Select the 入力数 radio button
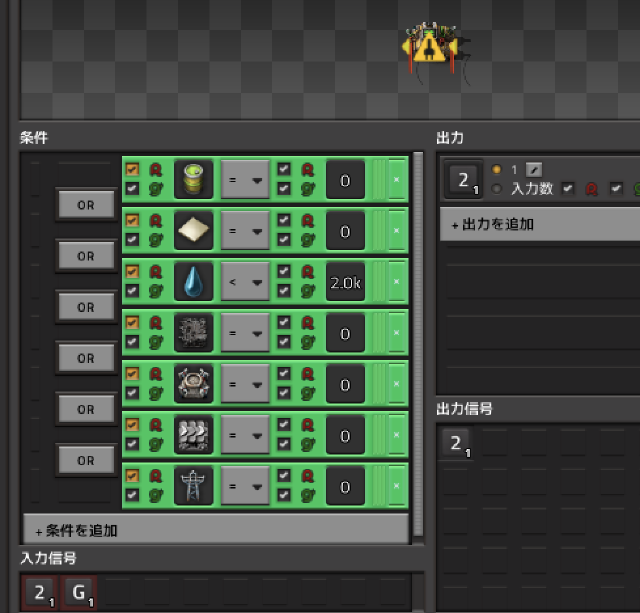The width and height of the screenshot is (640, 613). coord(497,188)
